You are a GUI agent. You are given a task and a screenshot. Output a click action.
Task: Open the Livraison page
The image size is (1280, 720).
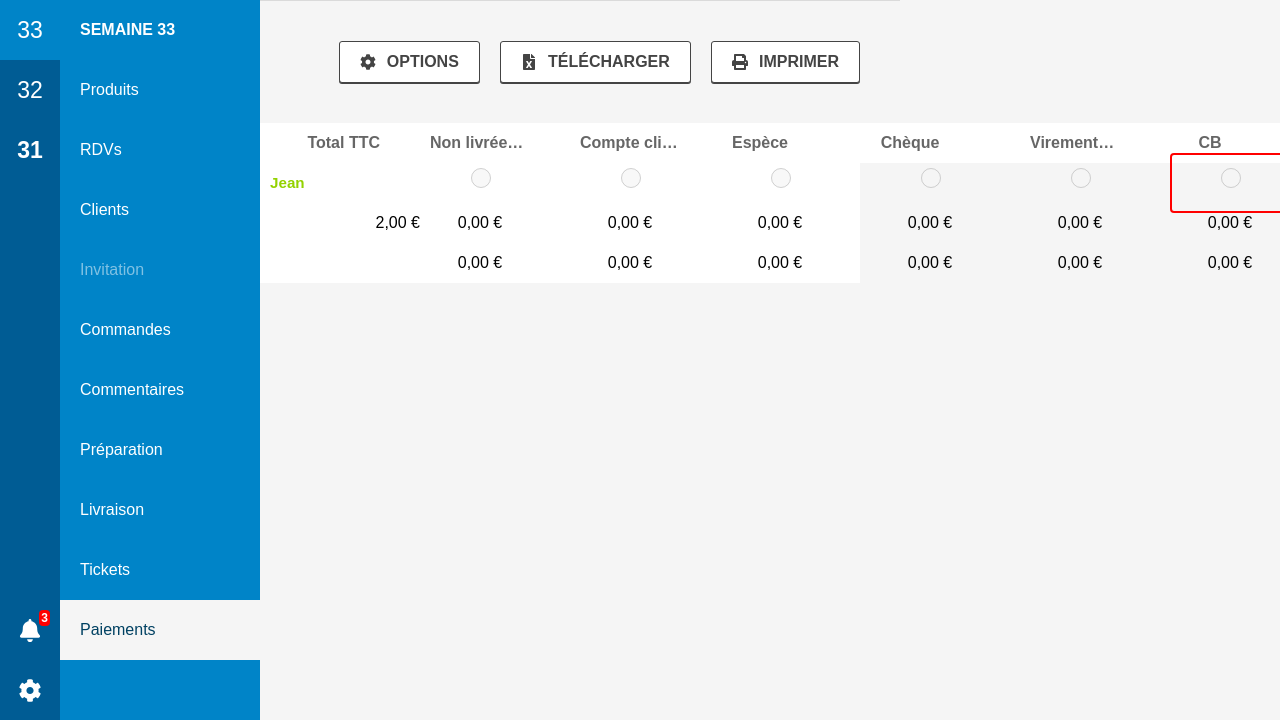point(112,510)
